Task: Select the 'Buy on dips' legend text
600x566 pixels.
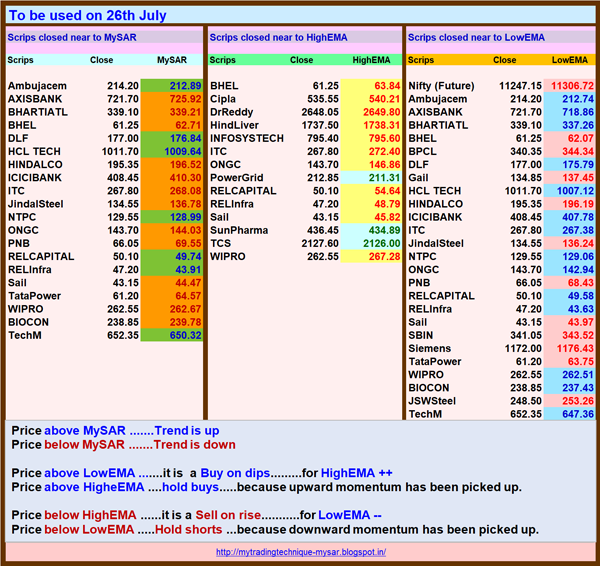Action: pyautogui.click(x=235, y=473)
